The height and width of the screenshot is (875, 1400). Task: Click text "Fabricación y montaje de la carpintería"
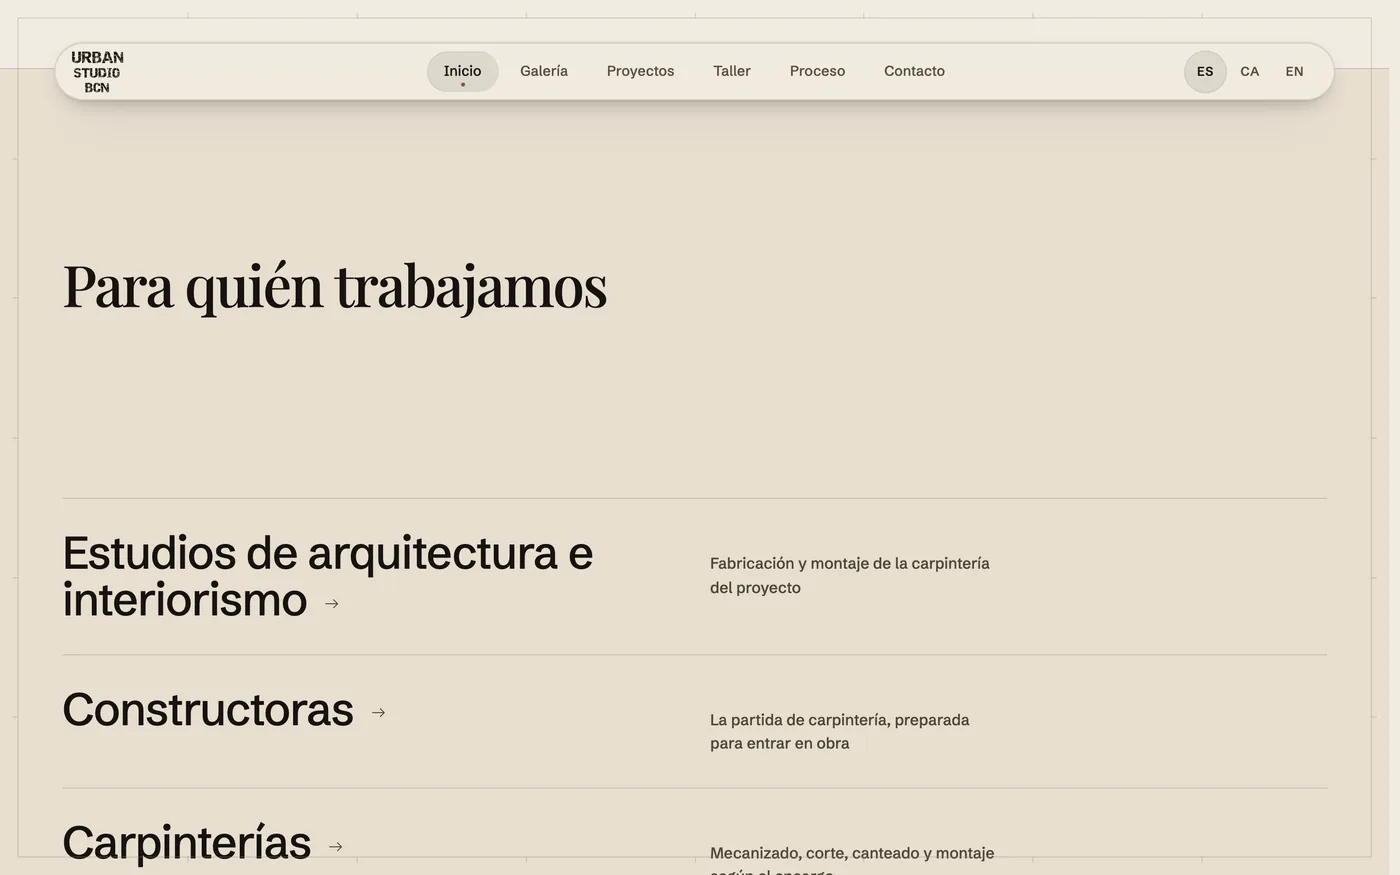[x=850, y=564]
